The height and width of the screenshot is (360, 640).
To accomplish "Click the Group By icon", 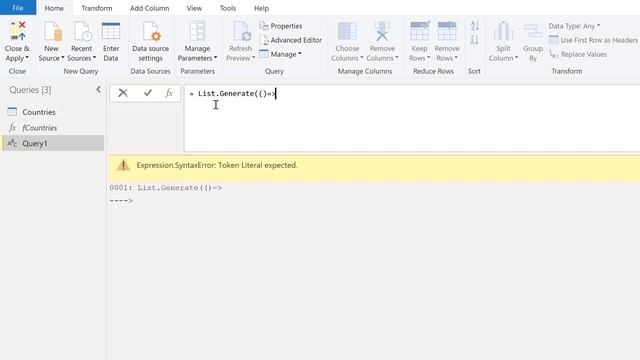I will click(533, 31).
